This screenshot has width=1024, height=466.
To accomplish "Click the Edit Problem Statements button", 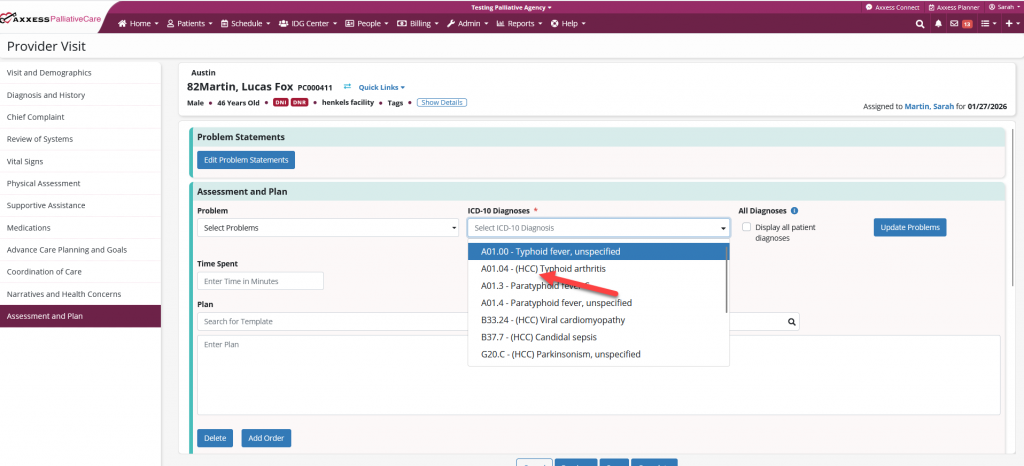I will point(245,160).
